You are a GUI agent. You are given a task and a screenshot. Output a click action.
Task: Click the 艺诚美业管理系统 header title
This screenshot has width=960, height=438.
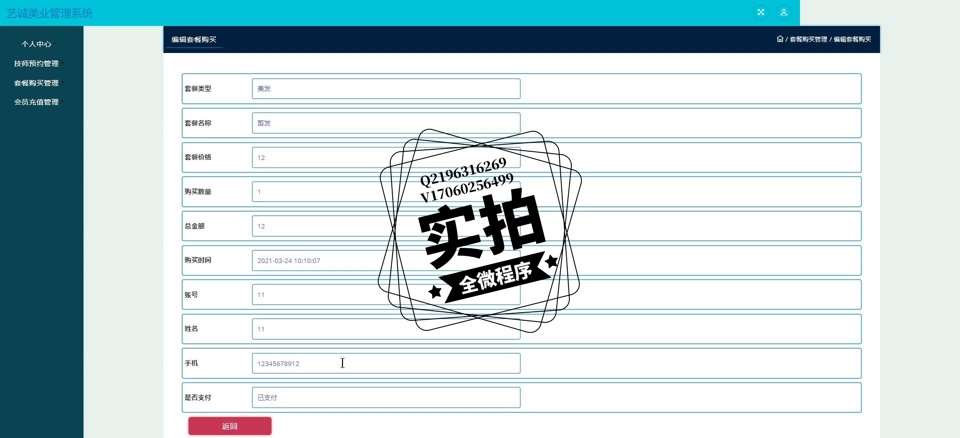50,13
